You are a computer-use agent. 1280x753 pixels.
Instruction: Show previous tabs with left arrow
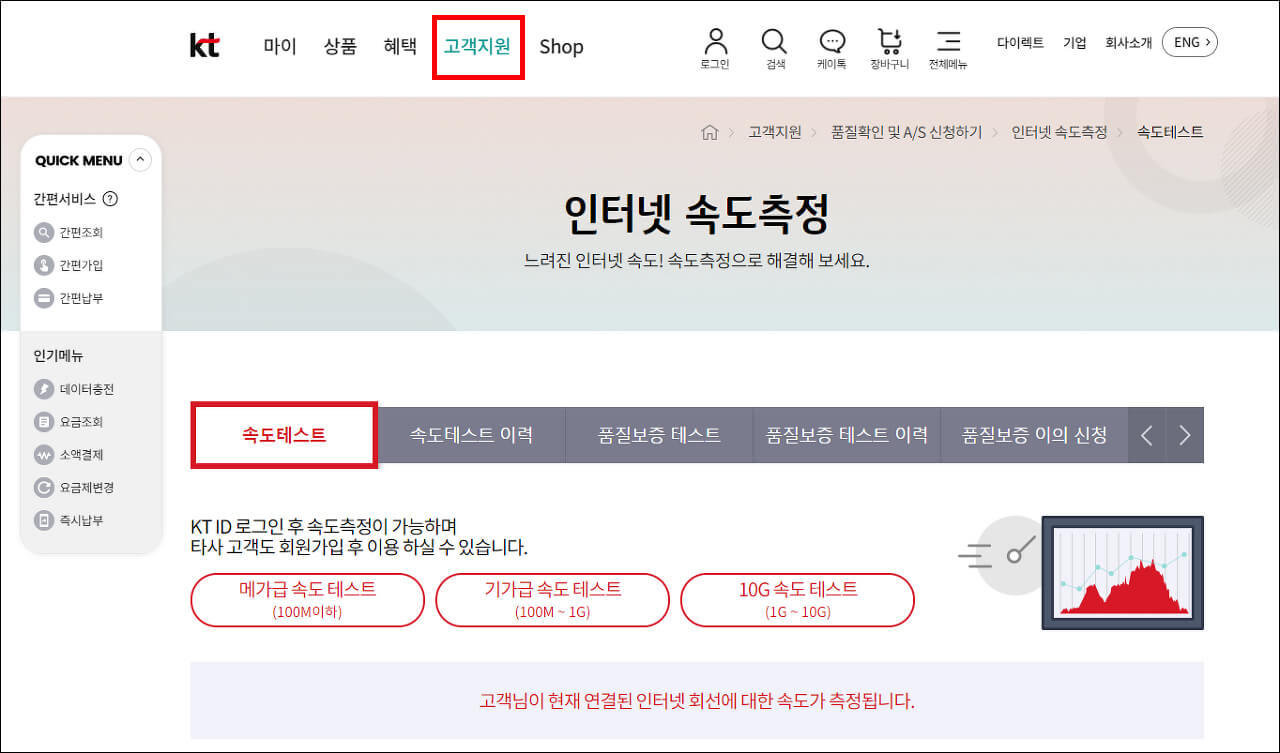pos(1147,435)
